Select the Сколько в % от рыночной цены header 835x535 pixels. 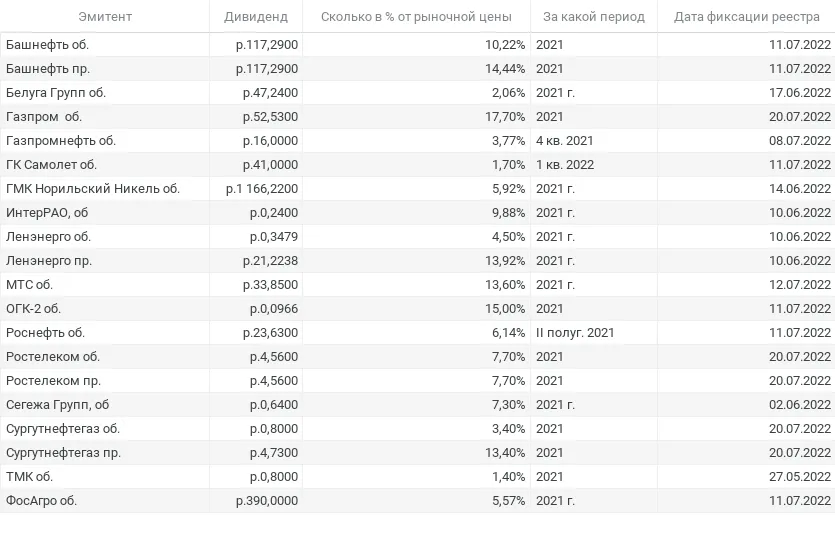[416, 17]
